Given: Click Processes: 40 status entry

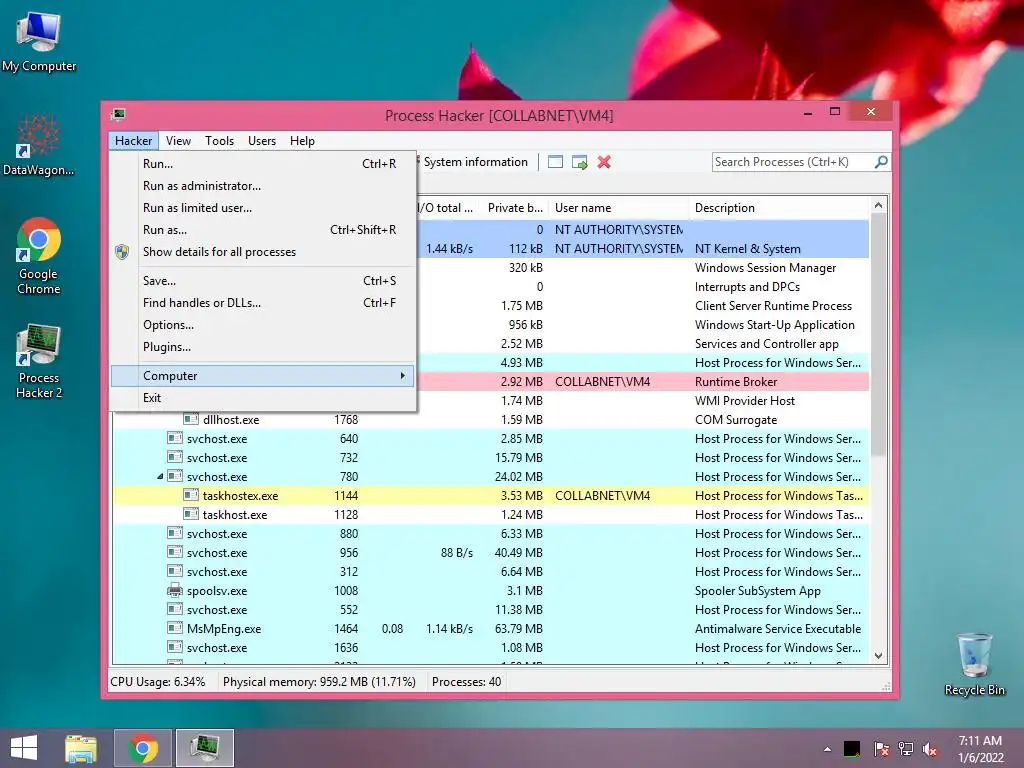Looking at the screenshot, I should point(466,682).
